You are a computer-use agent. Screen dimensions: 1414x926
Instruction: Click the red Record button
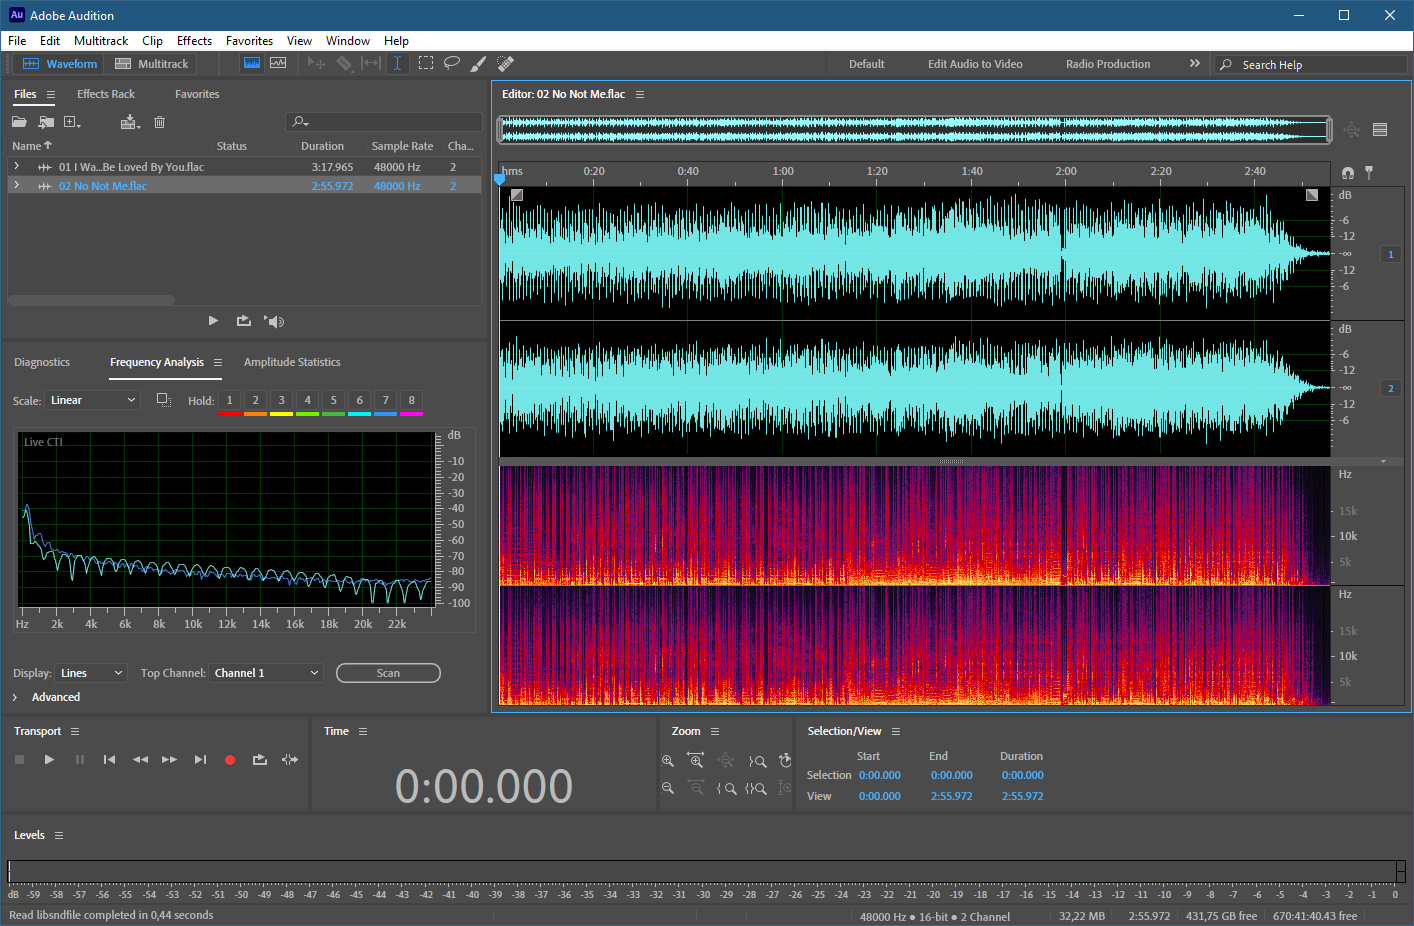[230, 760]
